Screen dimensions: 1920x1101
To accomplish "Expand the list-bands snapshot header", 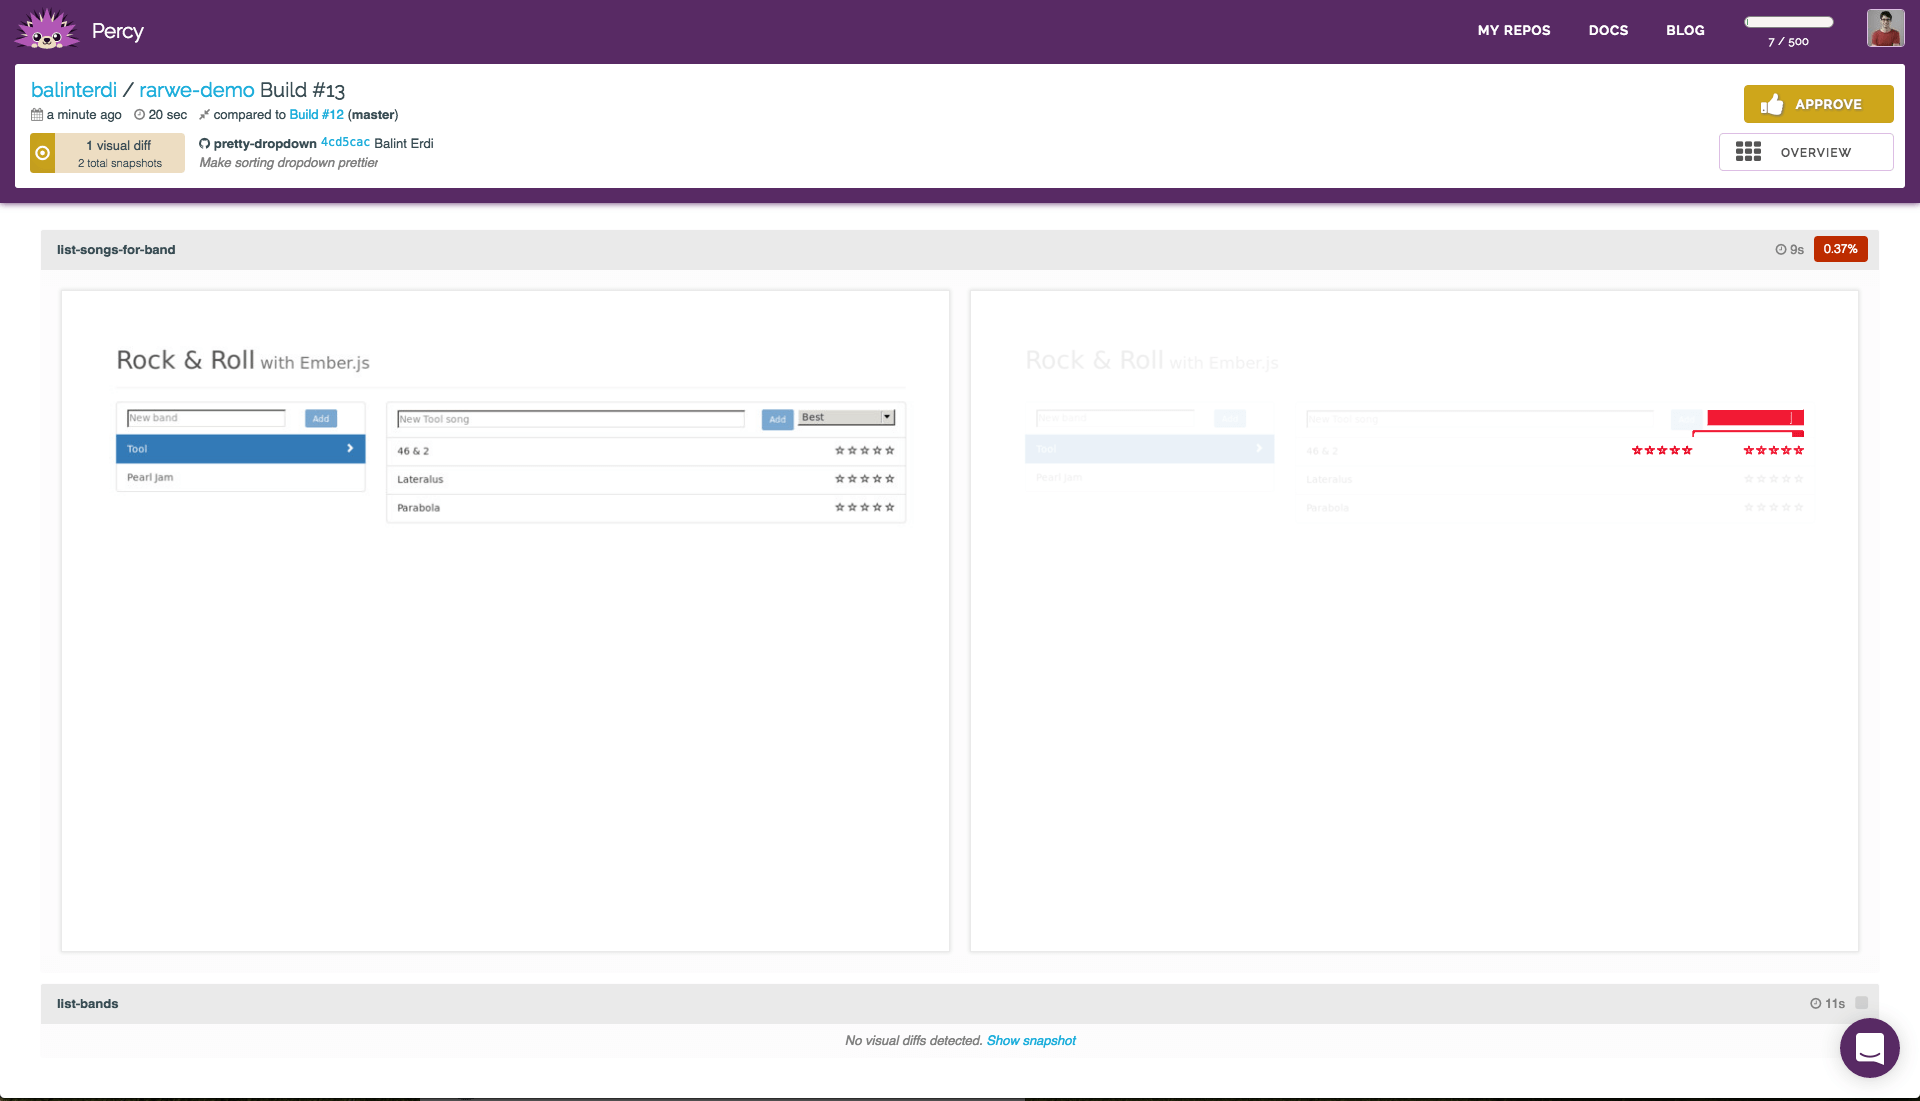I will 88,1004.
